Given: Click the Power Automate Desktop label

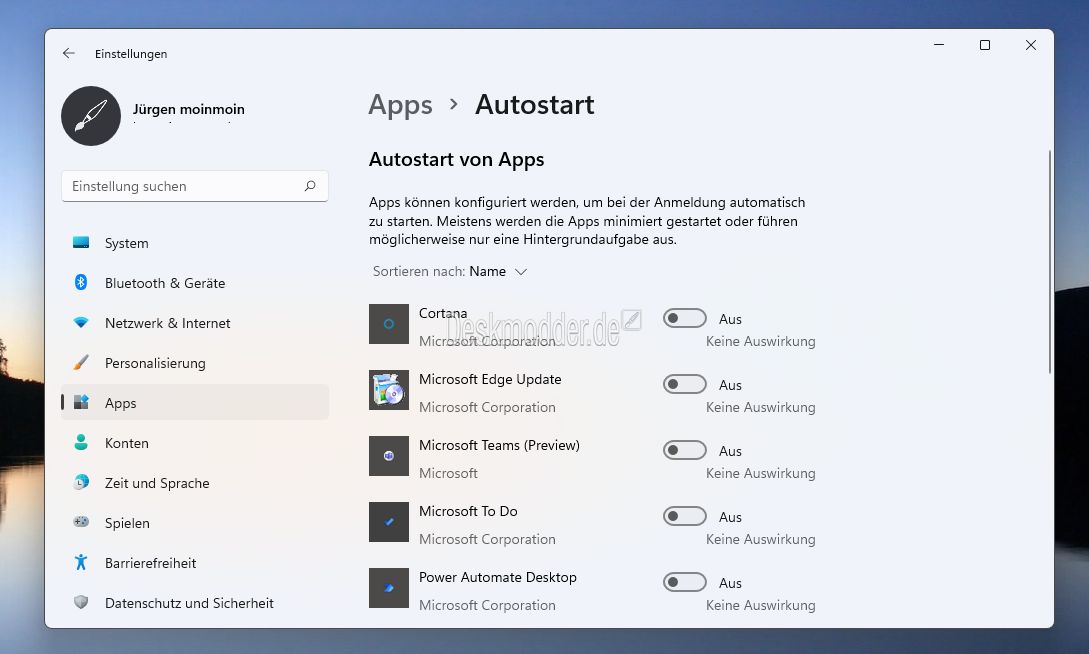Looking at the screenshot, I should [x=497, y=577].
